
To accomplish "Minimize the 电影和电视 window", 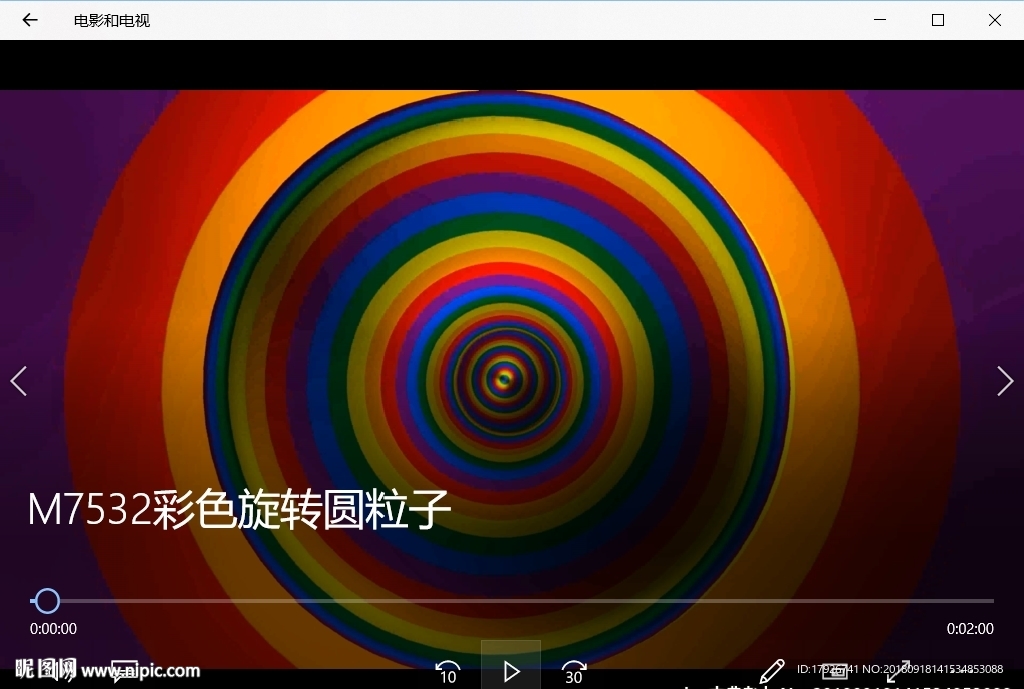I will pos(880,20).
